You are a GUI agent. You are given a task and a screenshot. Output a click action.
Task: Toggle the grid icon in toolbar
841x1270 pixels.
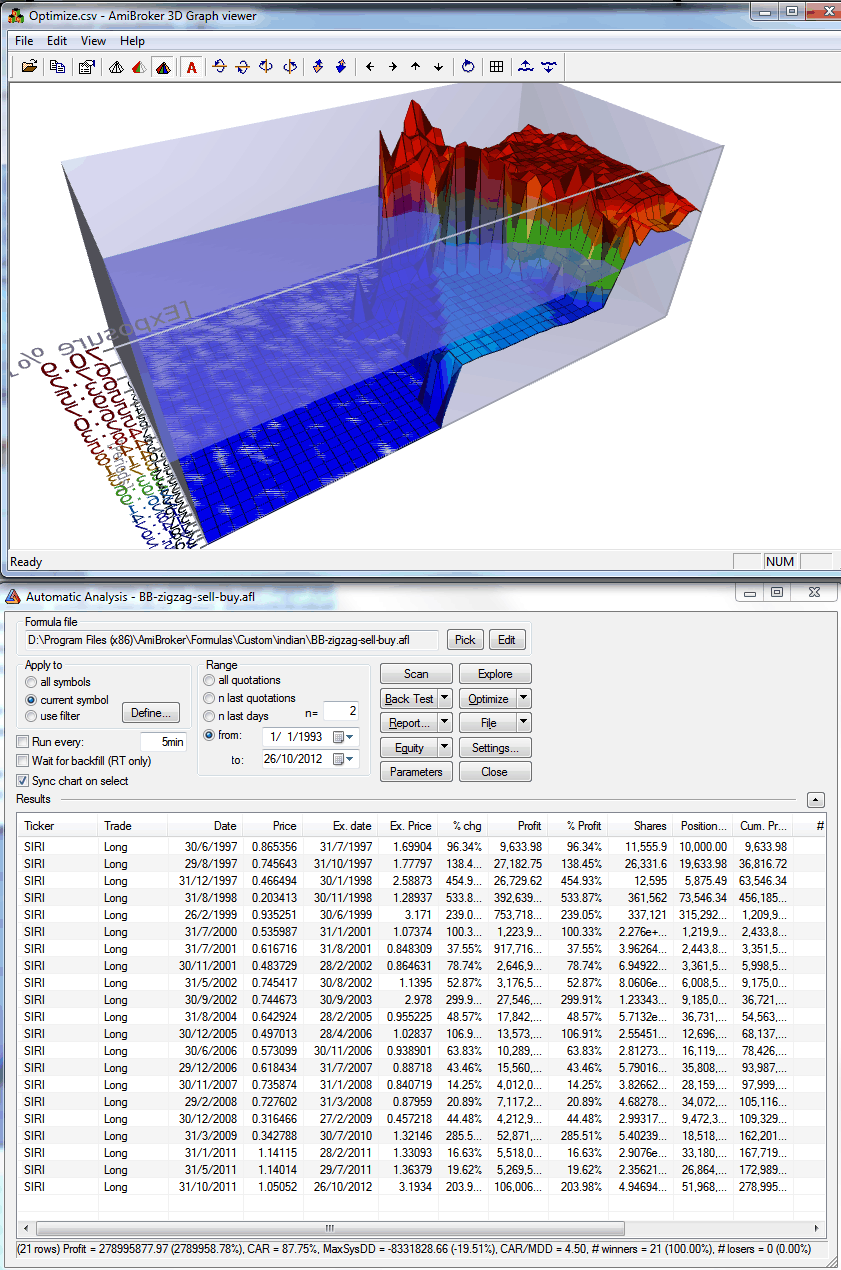(x=496, y=67)
